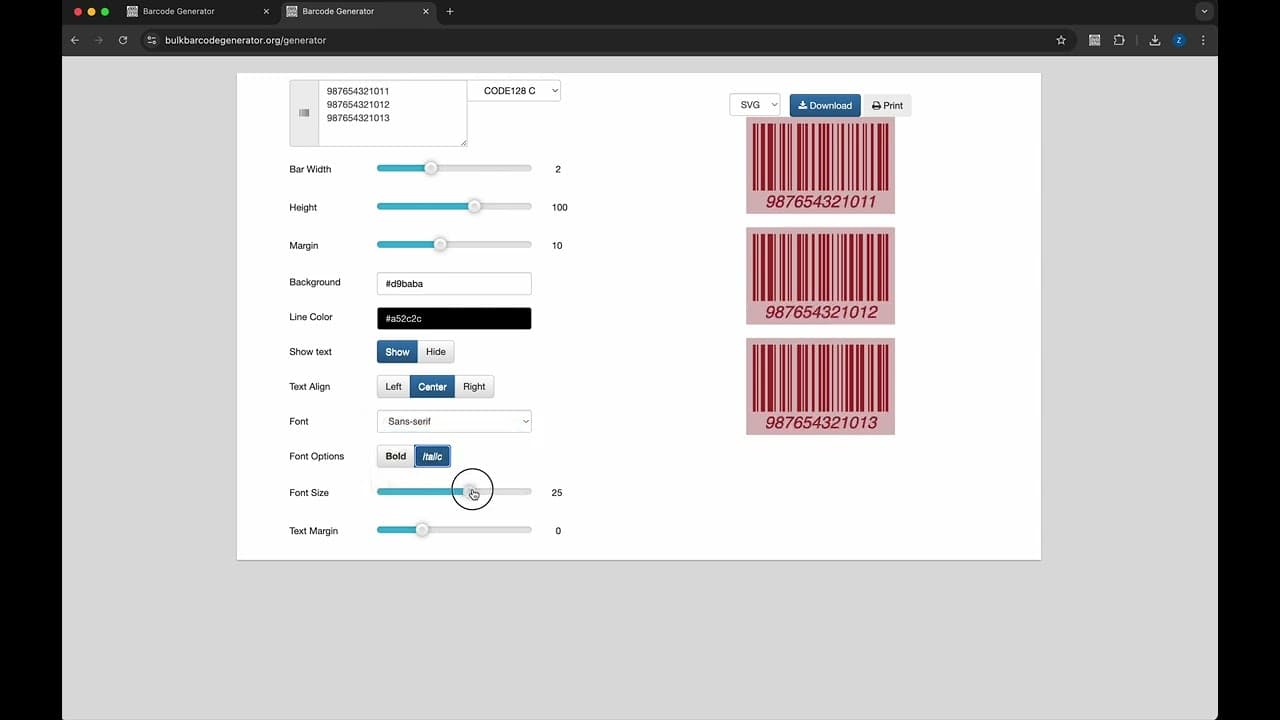The image size is (1280, 720).
Task: Toggle the Italic font option
Action: click(433, 456)
